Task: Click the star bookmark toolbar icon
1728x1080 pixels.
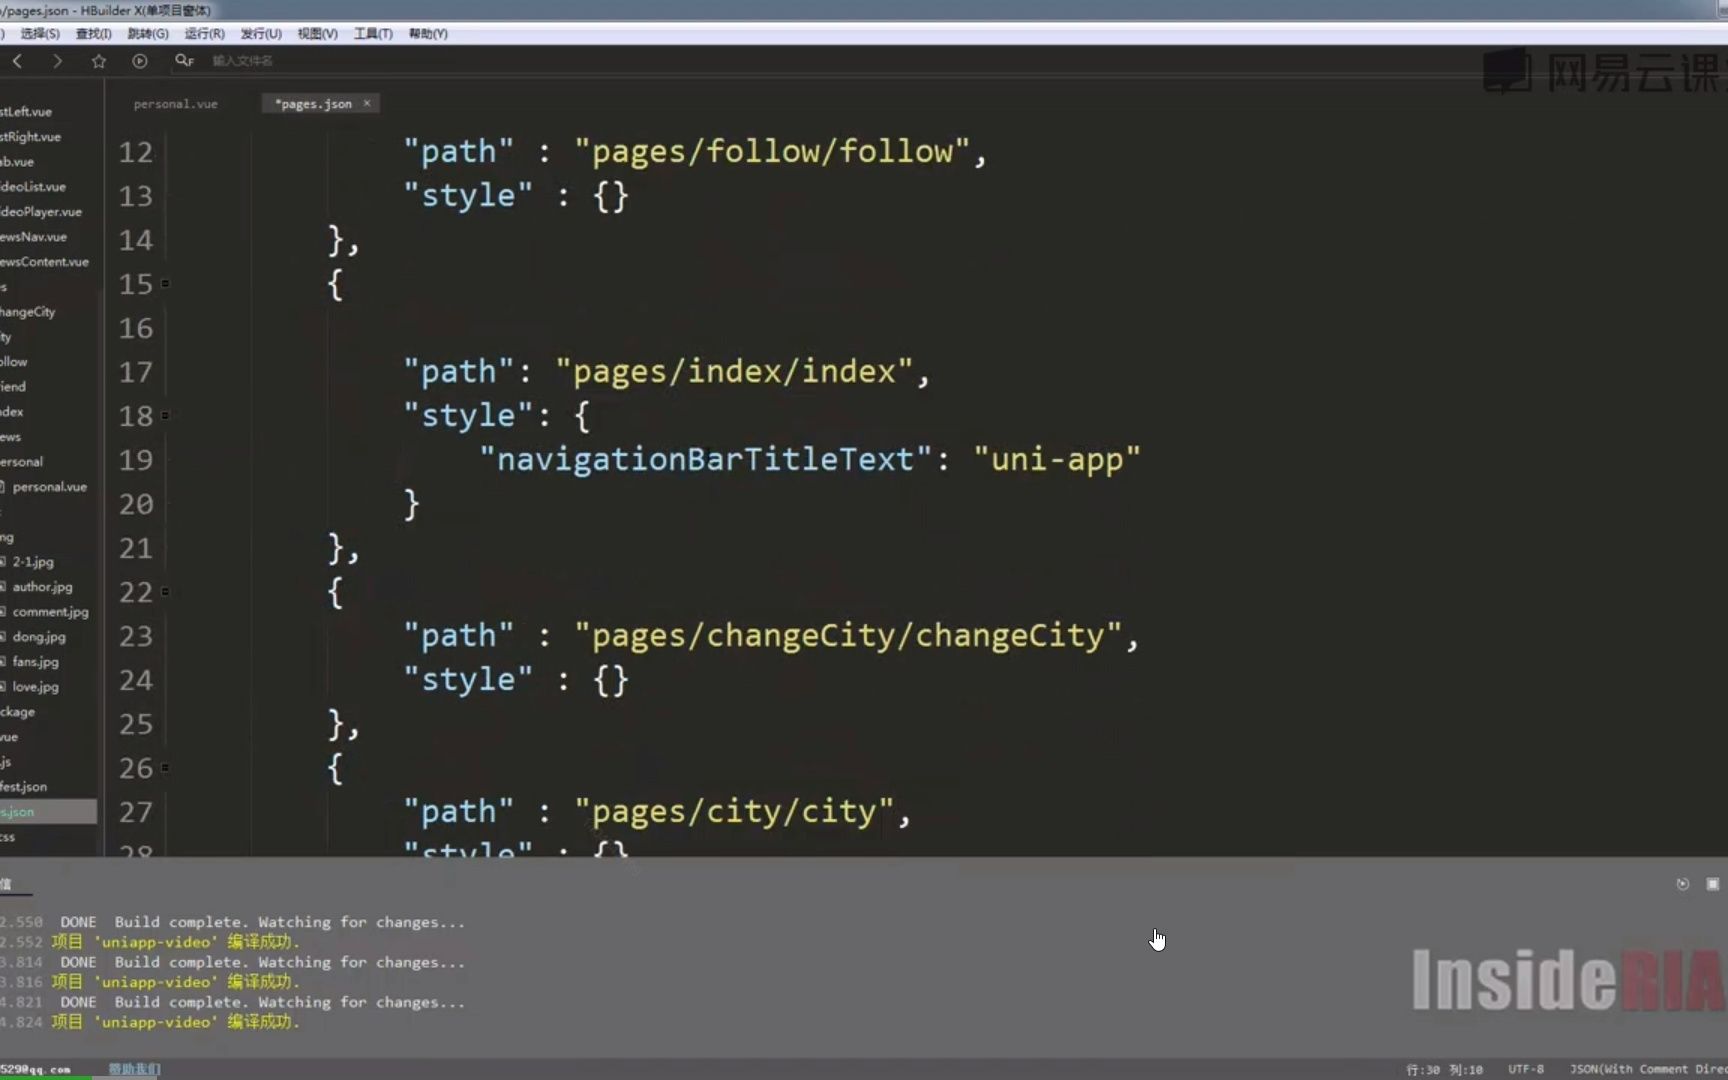Action: pos(98,61)
